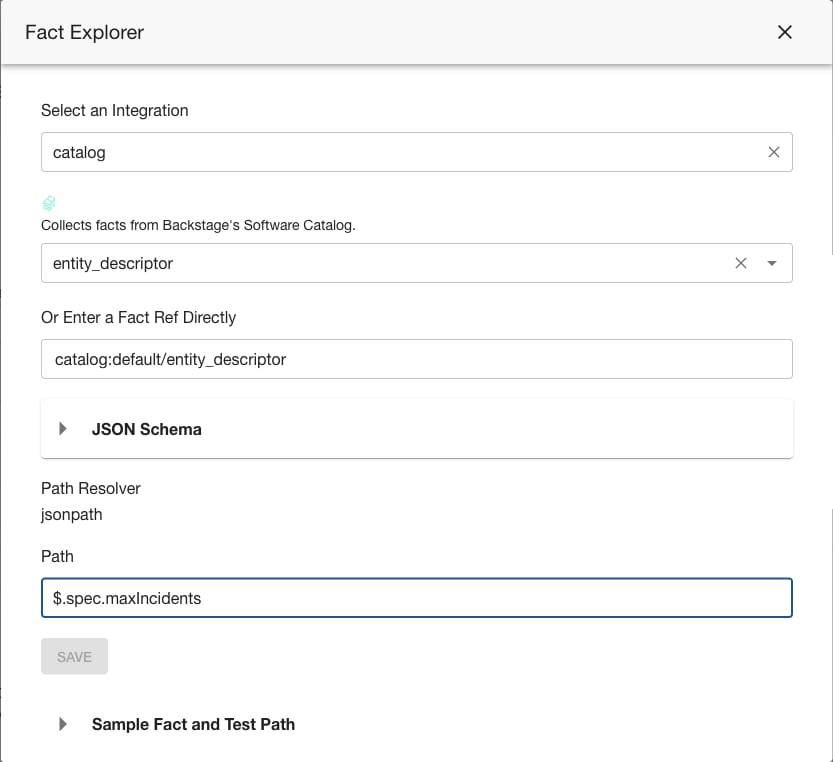Clear the entity_descriptor fact selection
The height and width of the screenshot is (762, 833).
pos(741,263)
